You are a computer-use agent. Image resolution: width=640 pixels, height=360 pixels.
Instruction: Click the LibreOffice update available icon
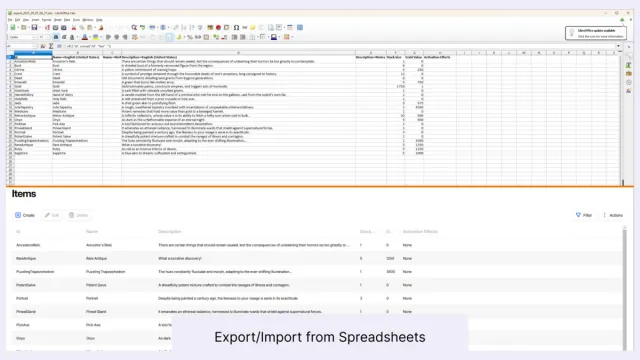(x=622, y=20)
